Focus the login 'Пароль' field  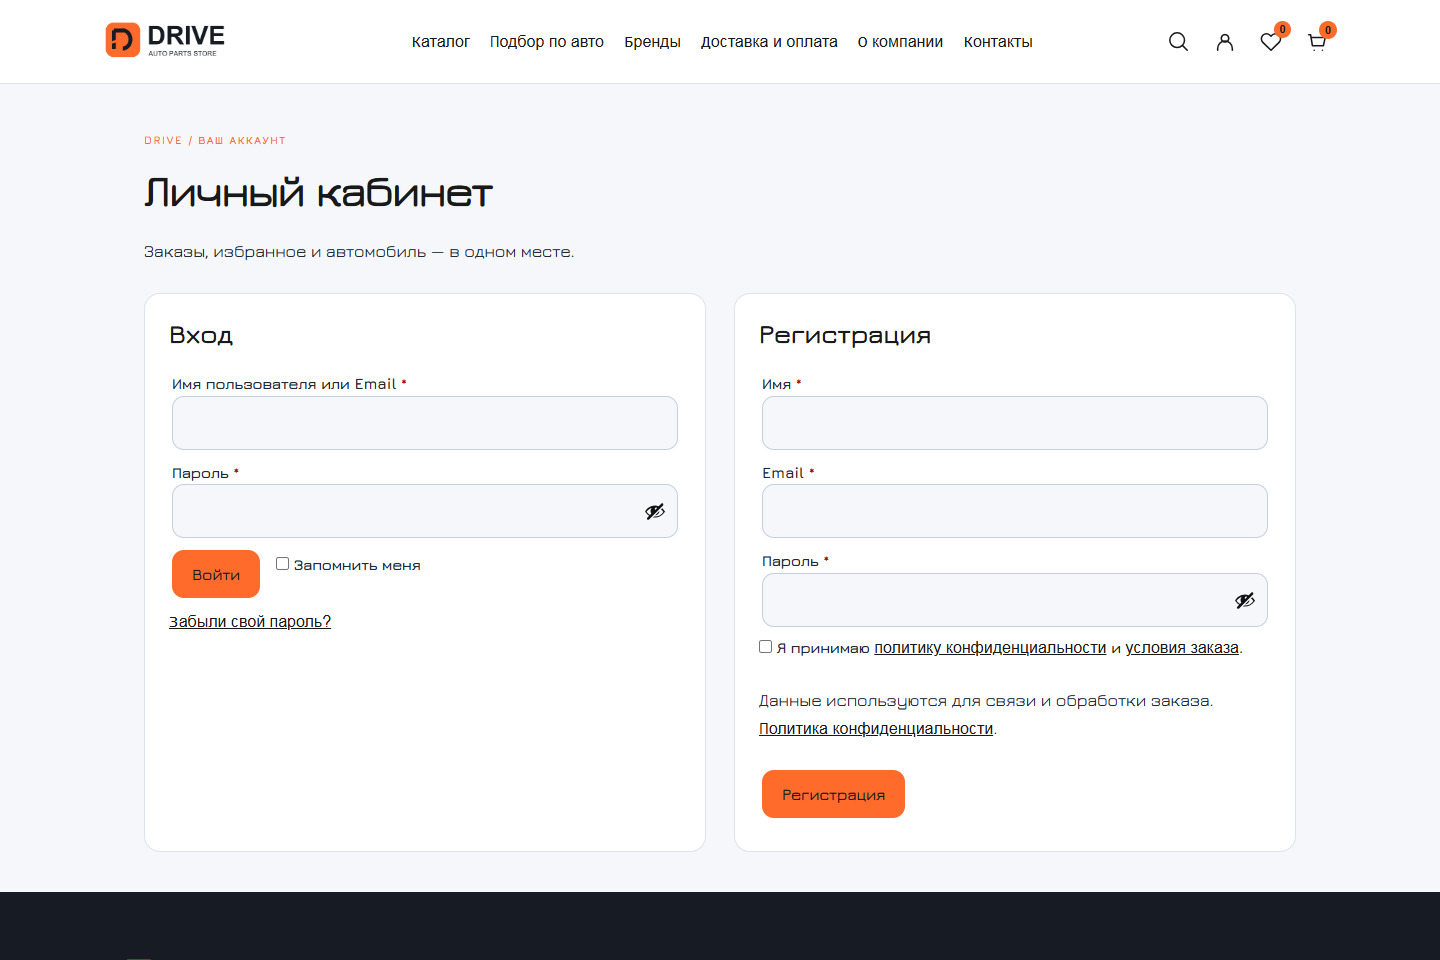pyautogui.click(x=425, y=511)
